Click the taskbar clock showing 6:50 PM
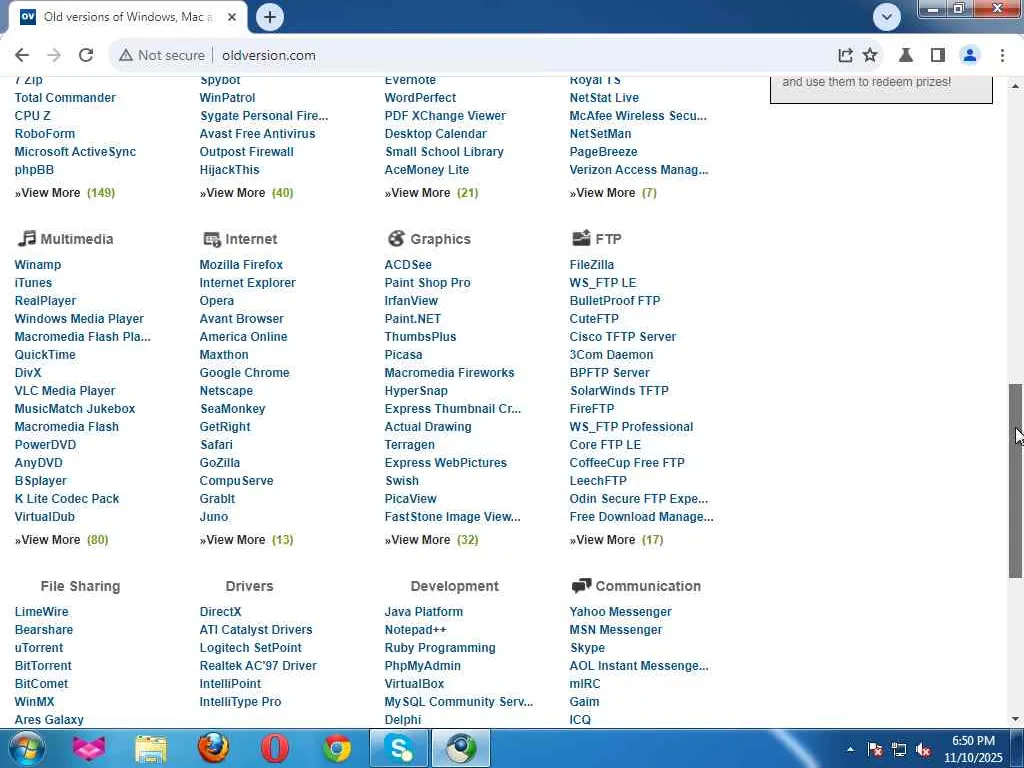This screenshot has height=768, width=1024. [973, 749]
